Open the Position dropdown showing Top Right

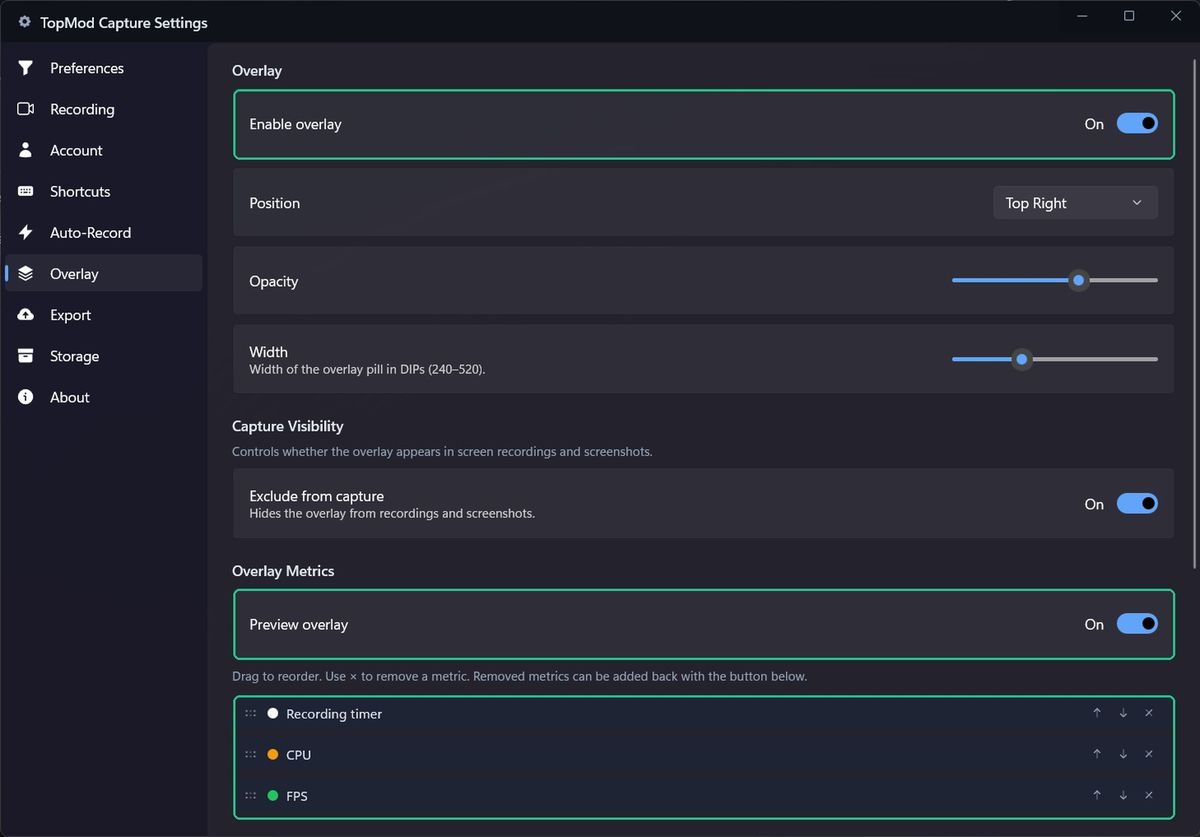(1075, 202)
